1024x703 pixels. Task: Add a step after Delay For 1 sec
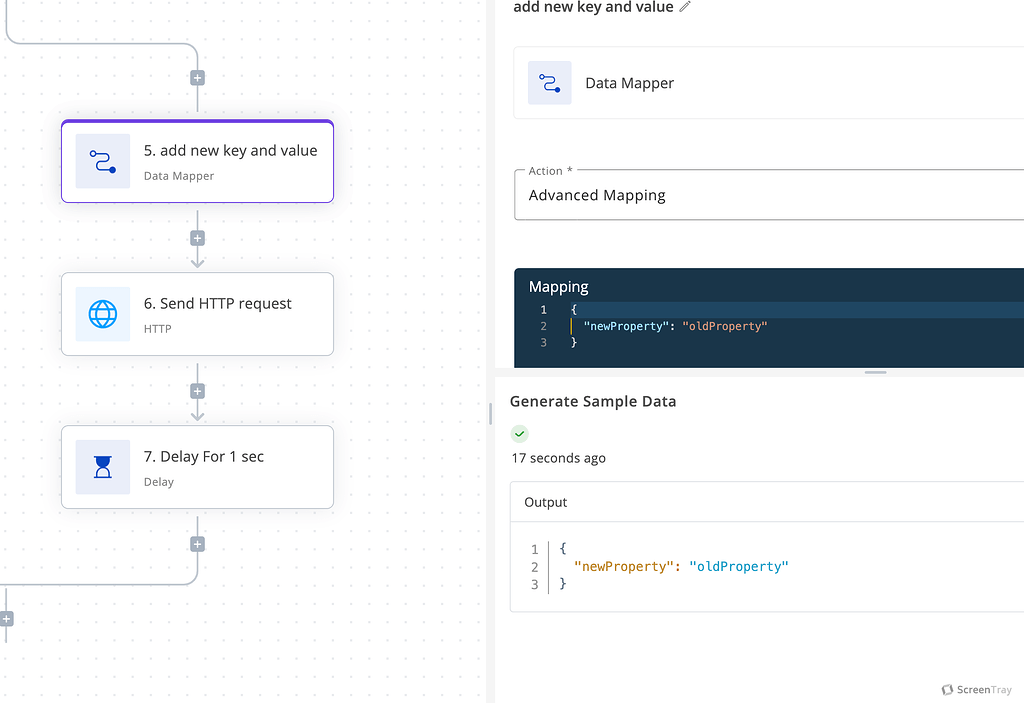pos(197,544)
